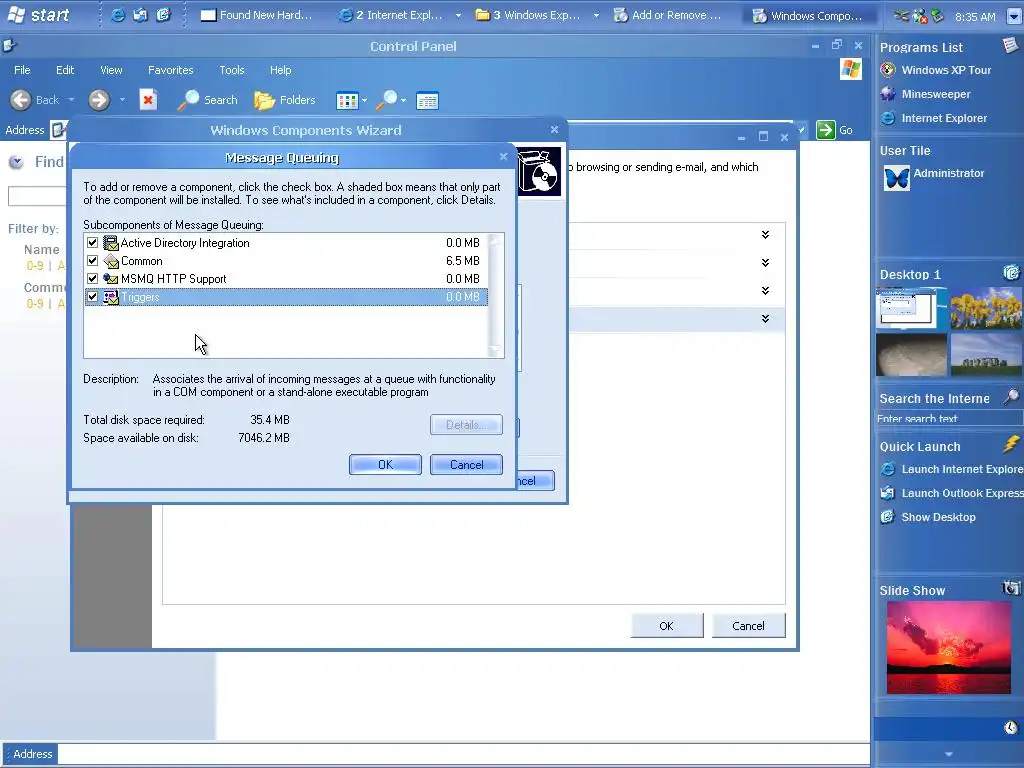The width and height of the screenshot is (1024, 768).
Task: Open the Back history dropdown arrow
Action: [71, 100]
